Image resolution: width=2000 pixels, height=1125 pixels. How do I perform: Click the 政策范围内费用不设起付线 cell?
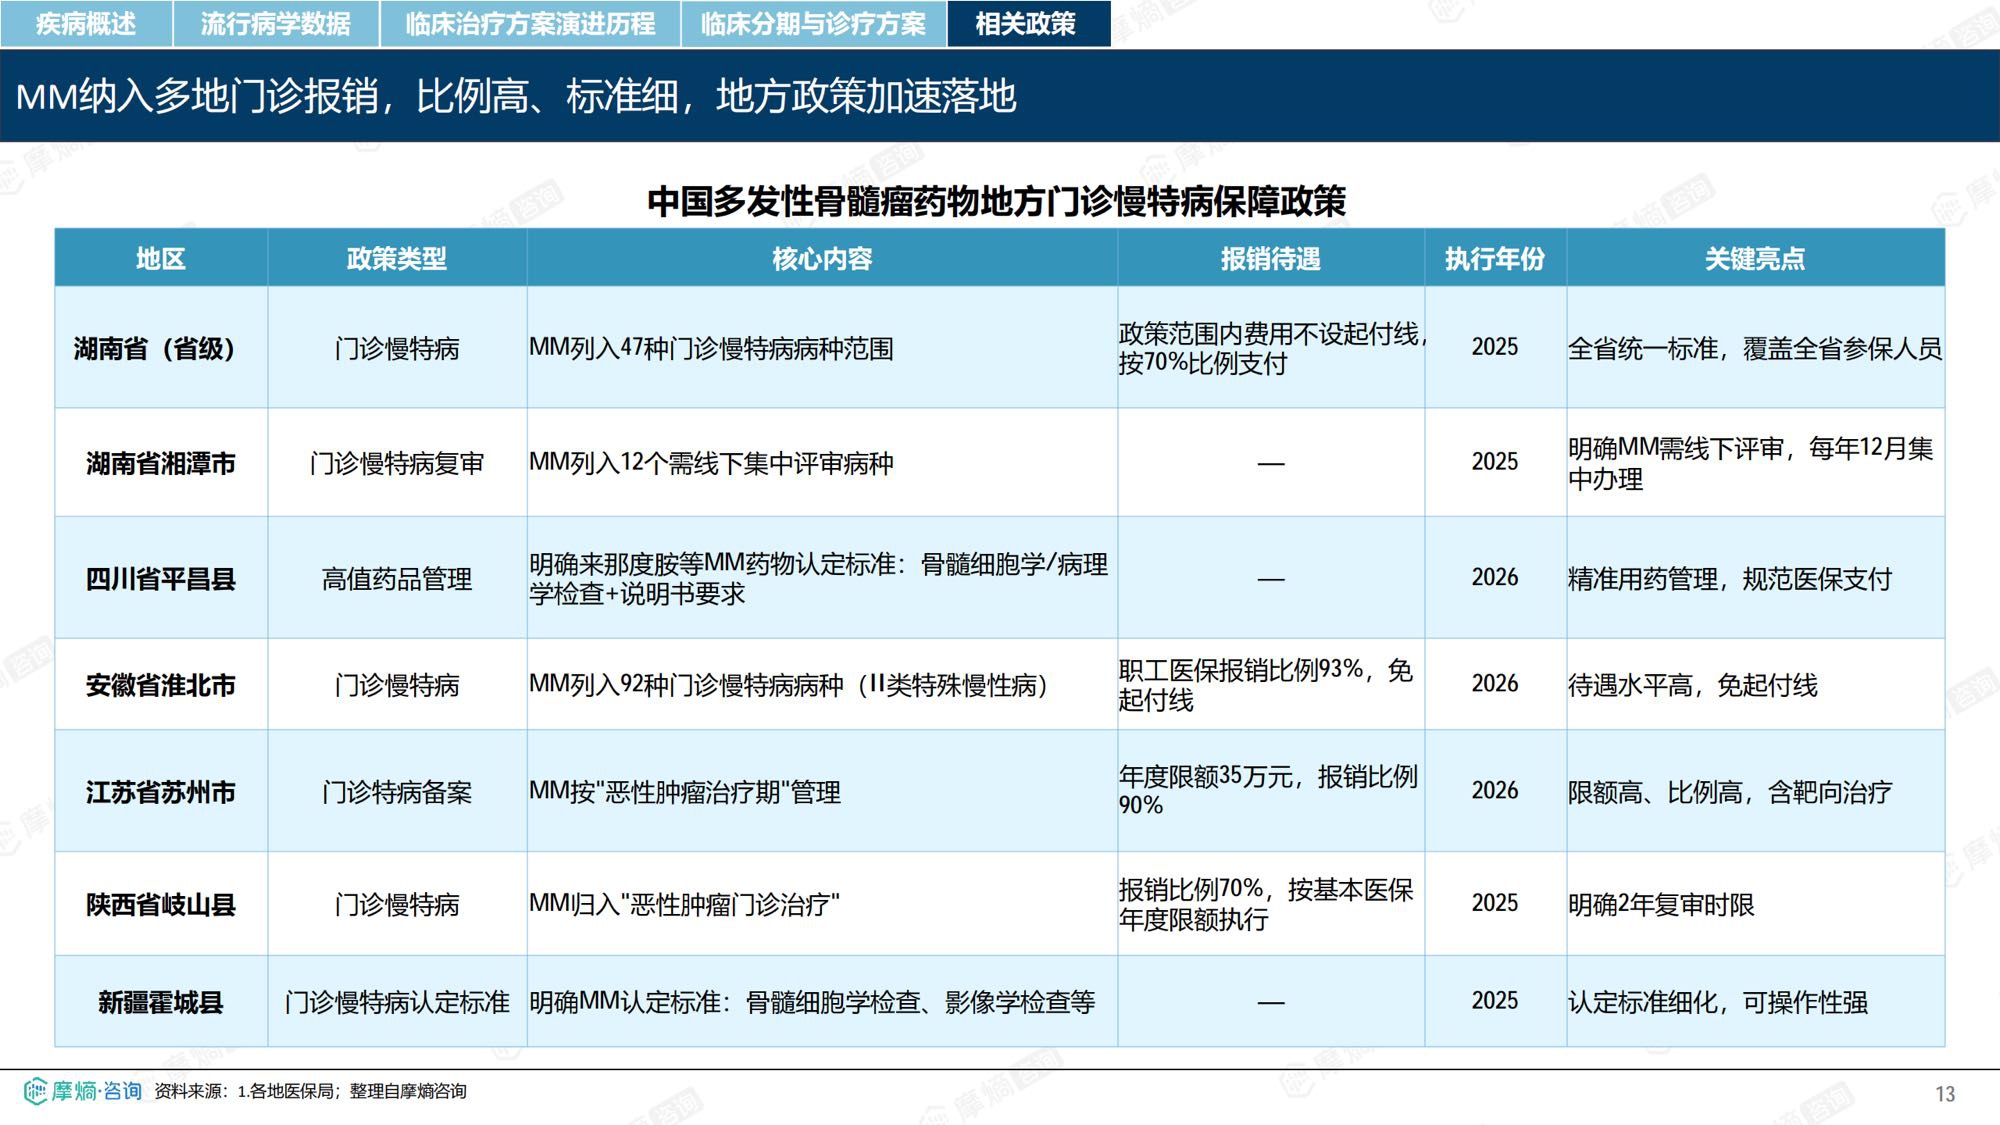[x=1271, y=348]
